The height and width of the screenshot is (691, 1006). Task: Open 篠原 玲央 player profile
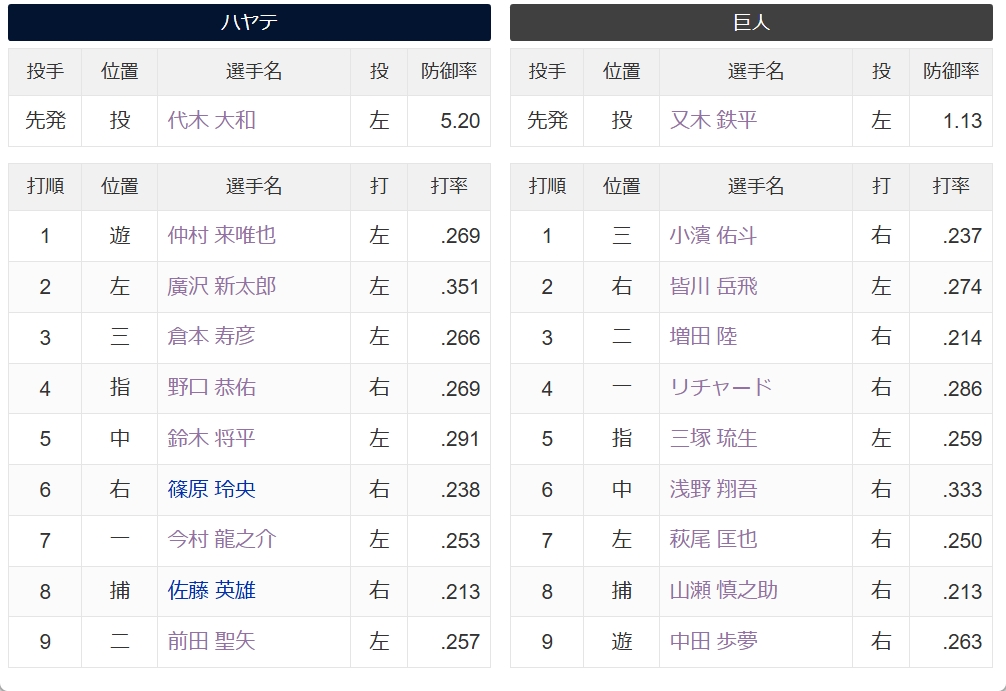212,490
